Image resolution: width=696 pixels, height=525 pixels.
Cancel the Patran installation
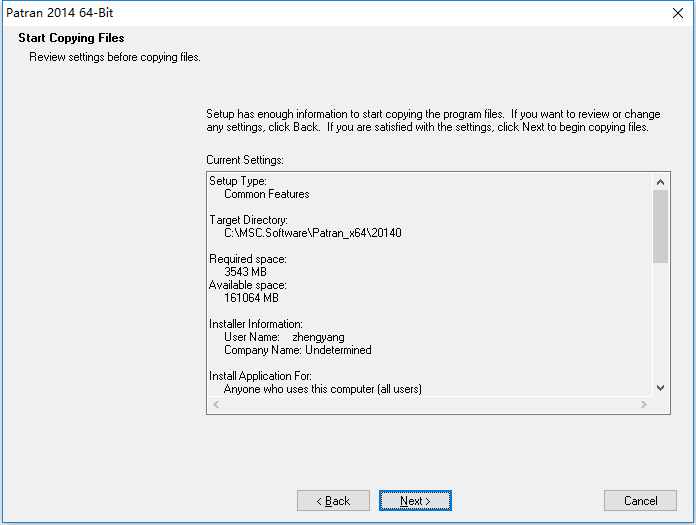[x=640, y=501]
